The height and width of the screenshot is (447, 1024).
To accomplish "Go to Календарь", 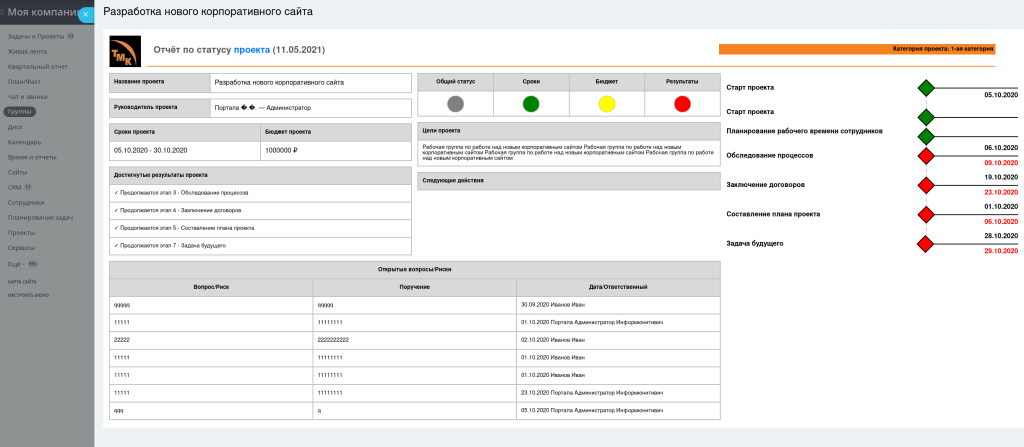I will 25,142.
